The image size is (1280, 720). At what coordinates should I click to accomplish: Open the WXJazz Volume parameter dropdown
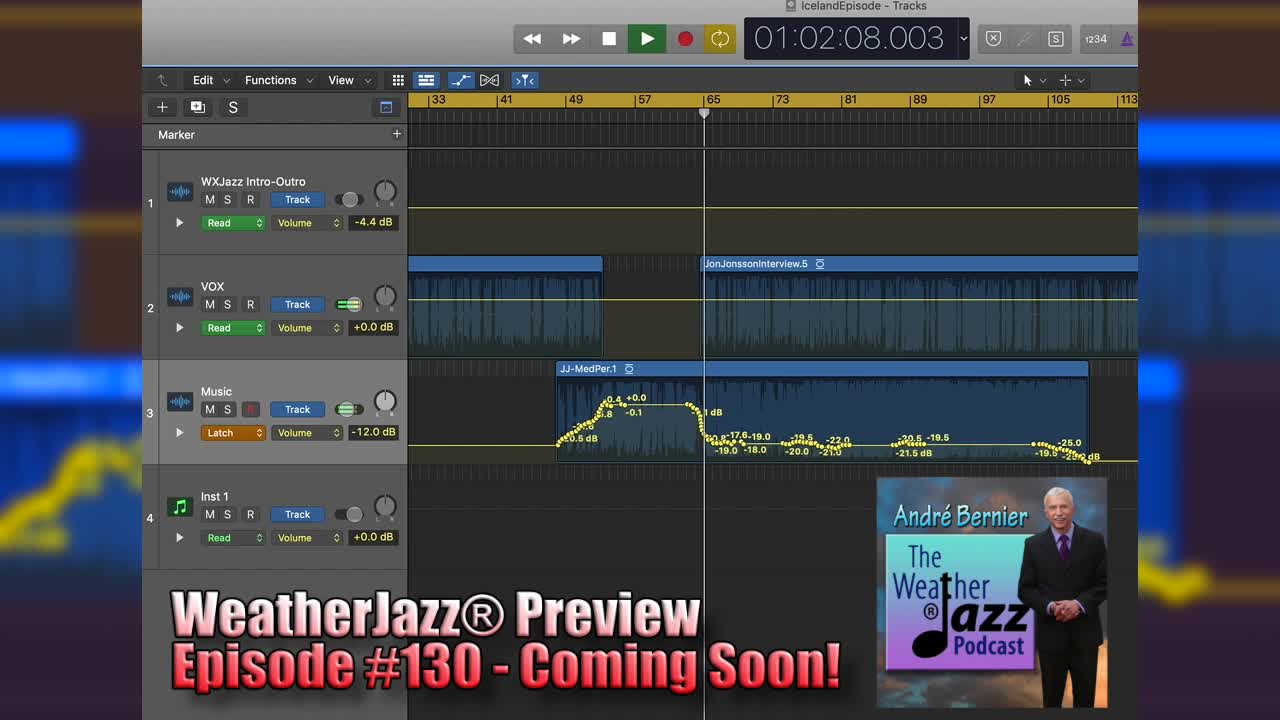307,223
